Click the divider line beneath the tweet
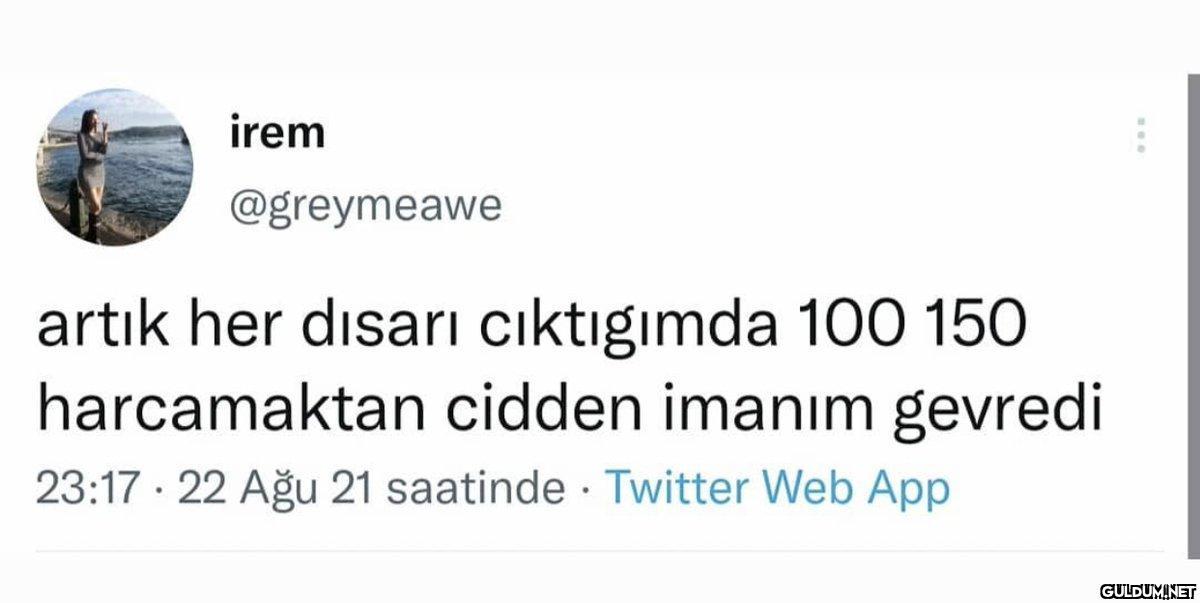 [x=600, y=551]
